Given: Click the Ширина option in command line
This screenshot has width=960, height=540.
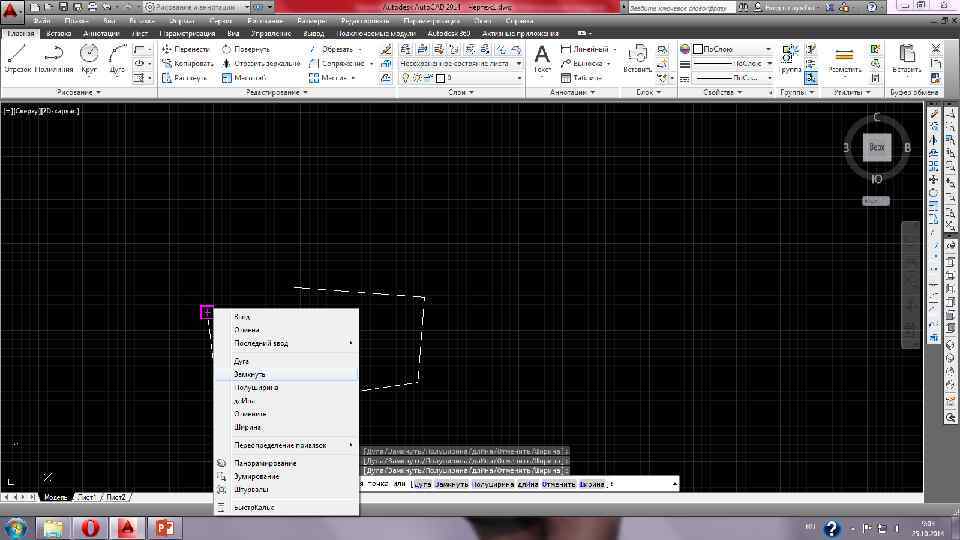Looking at the screenshot, I should pos(592,484).
